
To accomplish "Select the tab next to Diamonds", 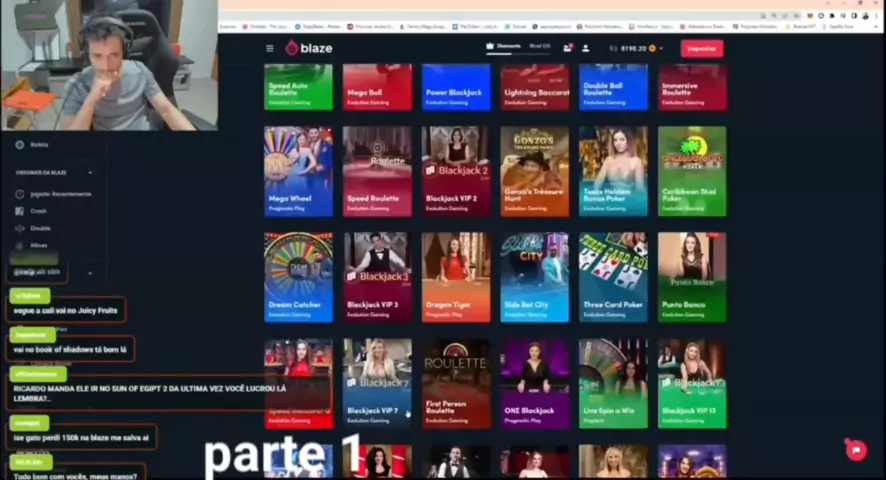I will point(540,47).
